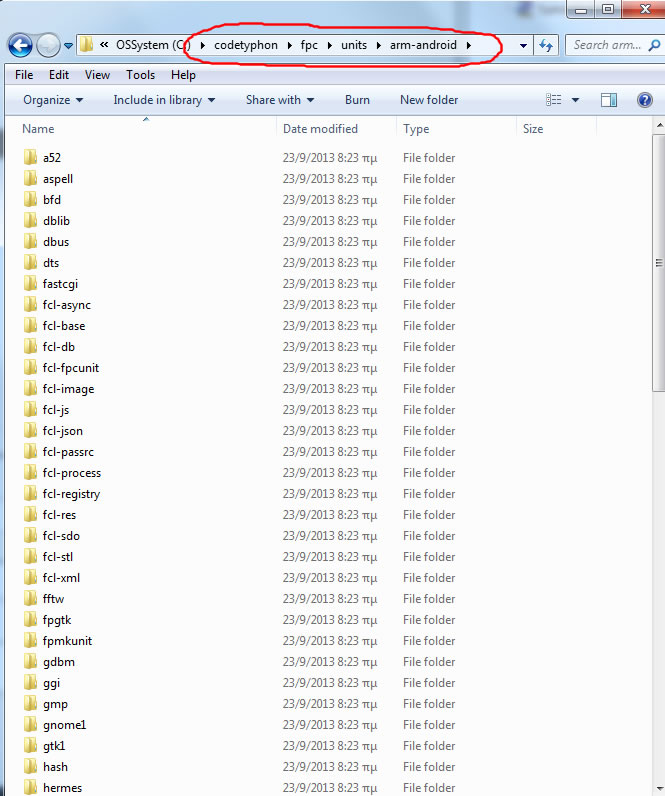
Task: Select the aspell folder icon
Action: (30, 178)
